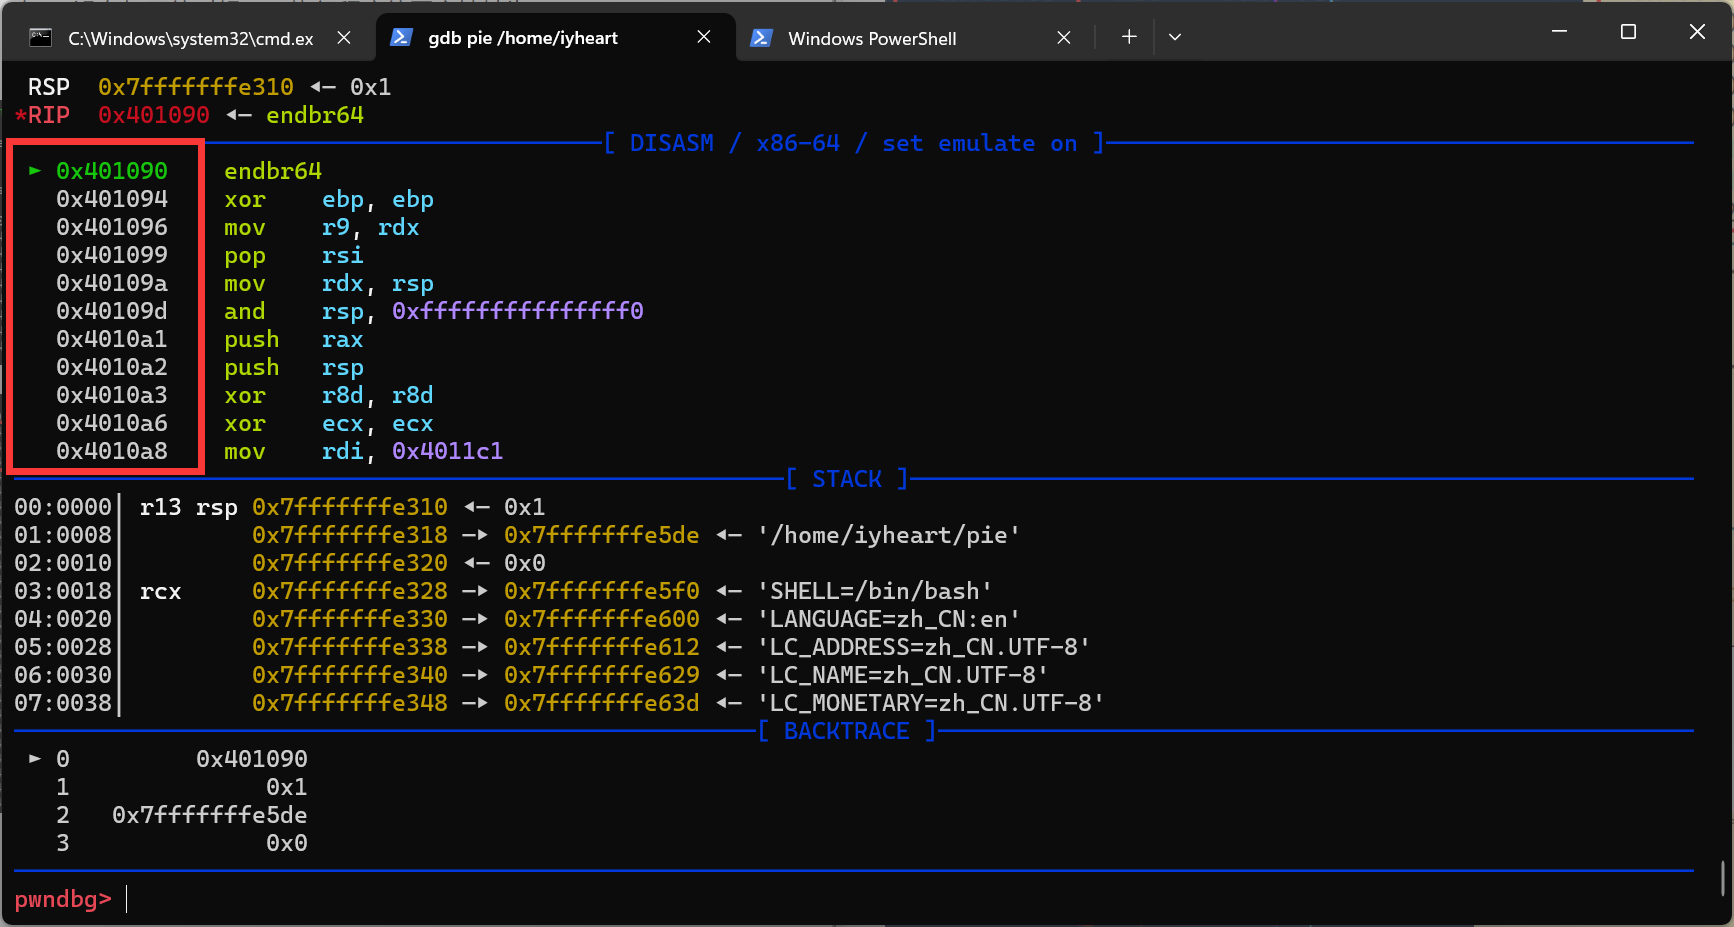Click the endbr64 instruction in disassembly

click(273, 171)
